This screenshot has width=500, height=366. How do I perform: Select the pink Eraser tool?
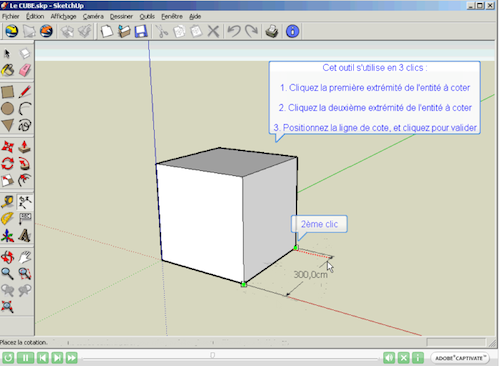tap(25, 70)
